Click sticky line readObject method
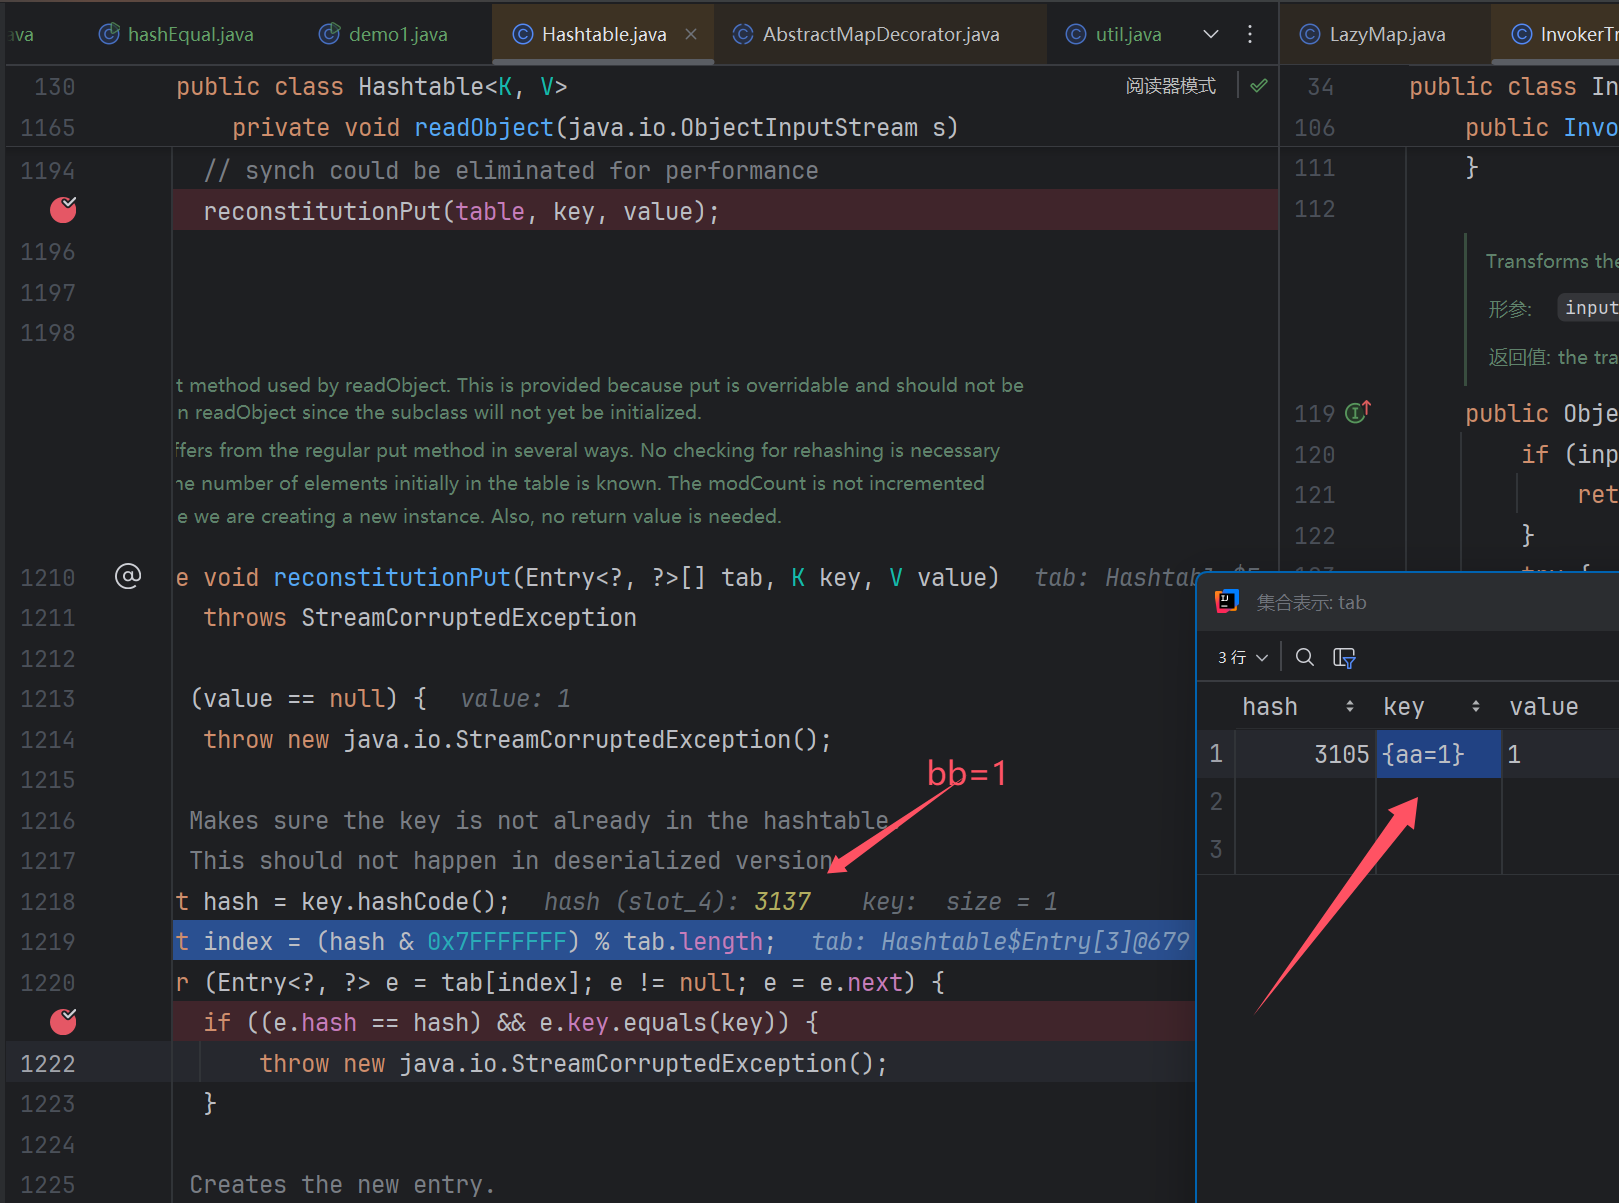This screenshot has height=1203, width=1619. coord(595,128)
